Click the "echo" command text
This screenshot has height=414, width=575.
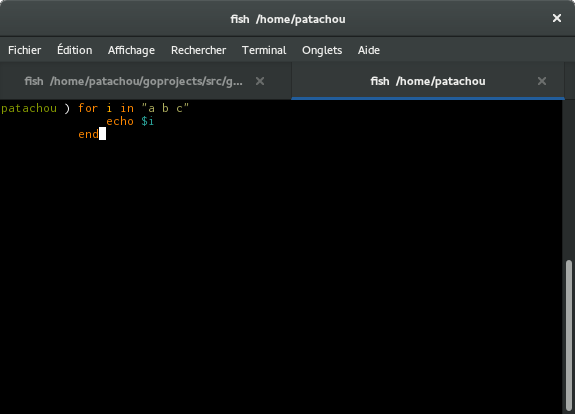[120, 121]
